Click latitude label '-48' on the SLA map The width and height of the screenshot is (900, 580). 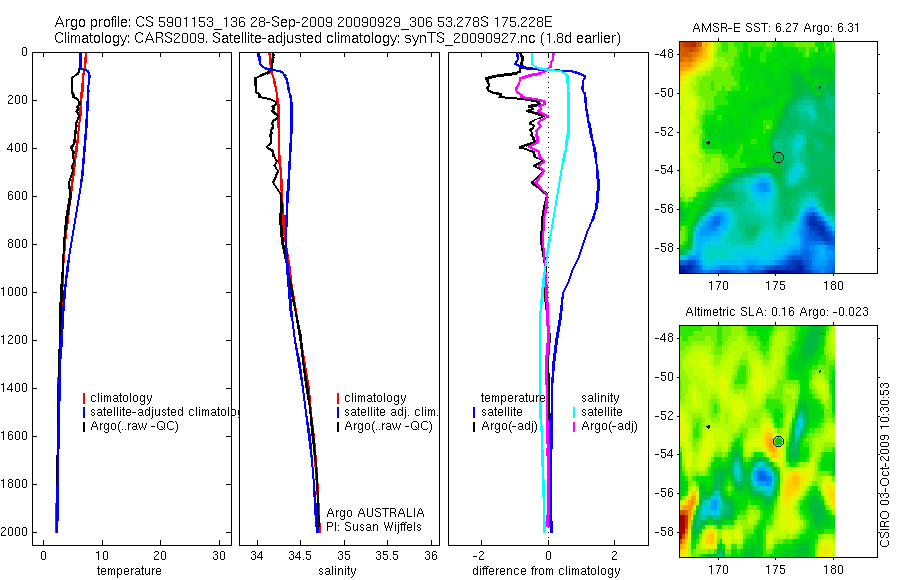(x=664, y=338)
